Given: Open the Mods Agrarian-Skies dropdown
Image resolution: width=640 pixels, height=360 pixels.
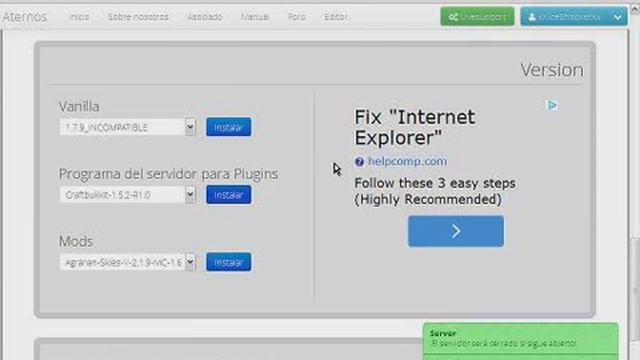Looking at the screenshot, I should pos(127,262).
